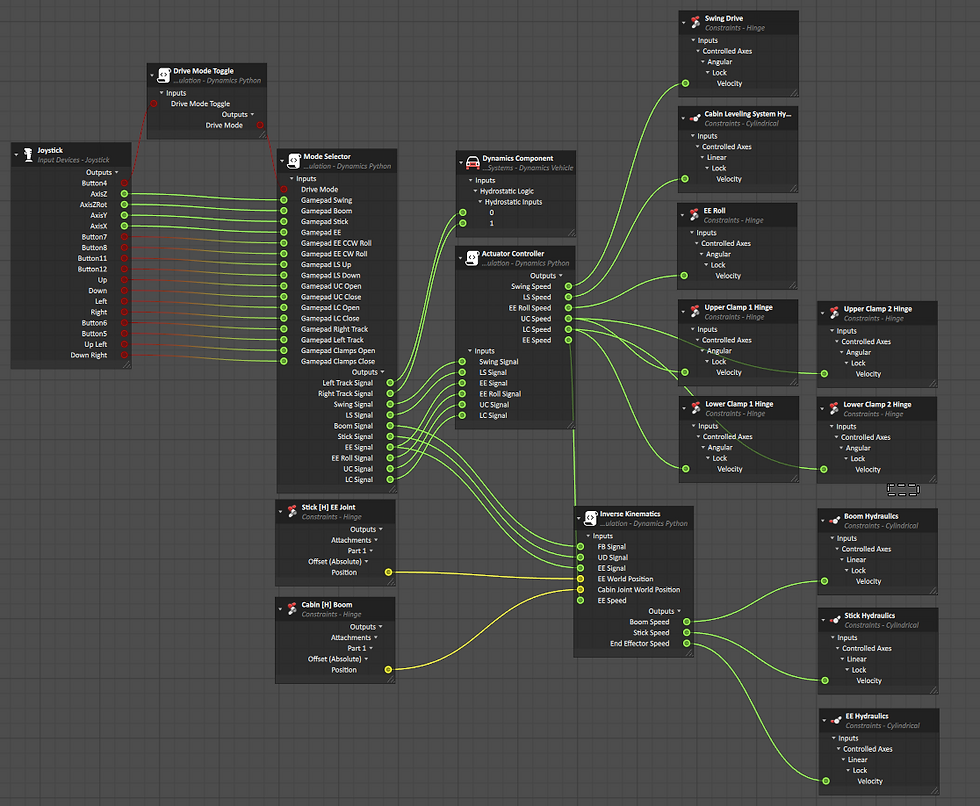Viewport: 980px width, 806px height.
Task: Click the Cabin Leveling System cylindrical icon
Action: point(695,118)
